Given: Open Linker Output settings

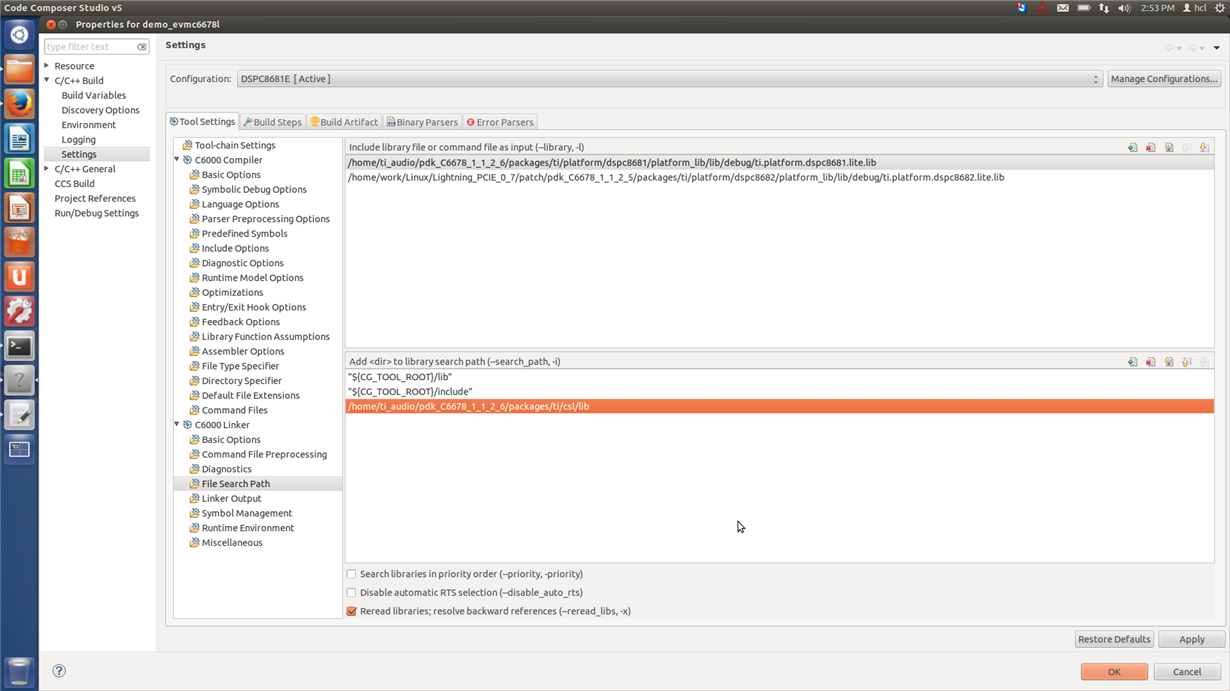Looking at the screenshot, I should 231,499.
